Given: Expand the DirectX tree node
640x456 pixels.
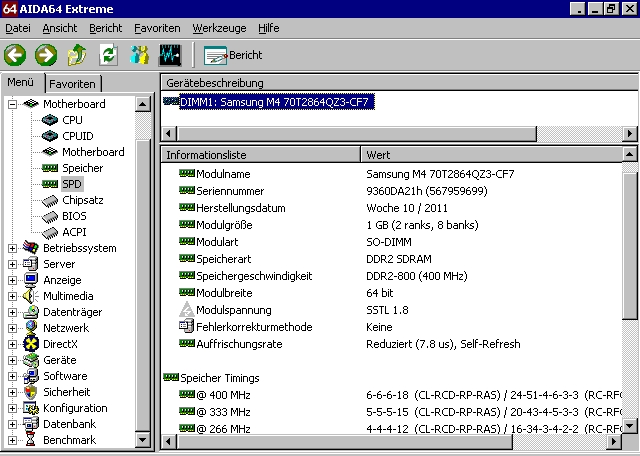Looking at the screenshot, I should click(x=12, y=344).
